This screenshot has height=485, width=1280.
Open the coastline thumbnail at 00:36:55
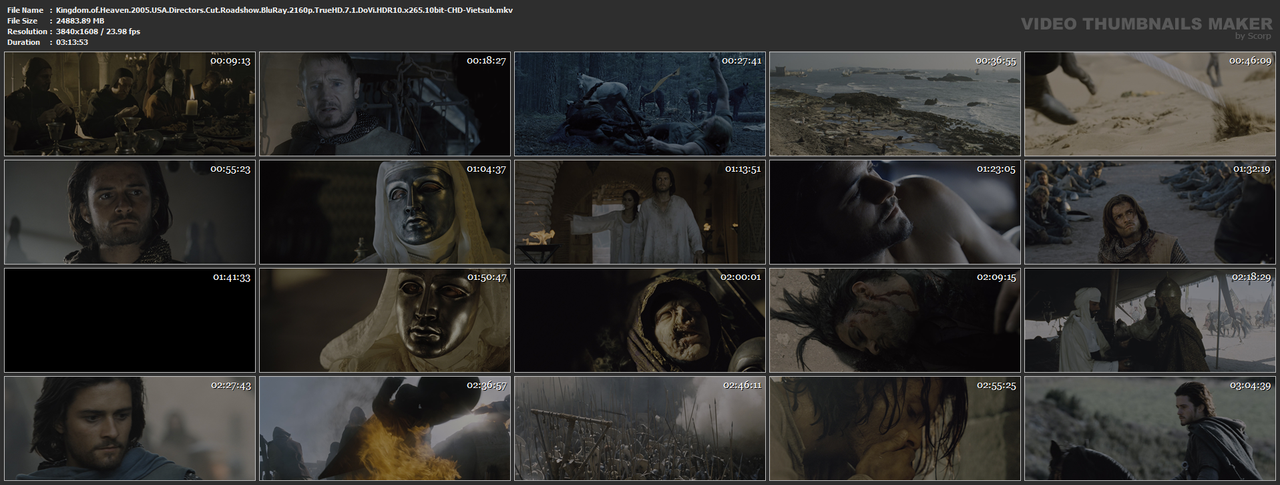895,104
